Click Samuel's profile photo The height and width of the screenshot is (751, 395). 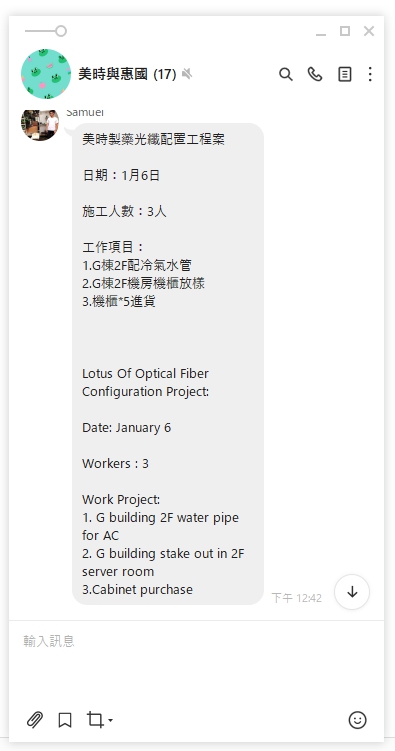(40, 124)
